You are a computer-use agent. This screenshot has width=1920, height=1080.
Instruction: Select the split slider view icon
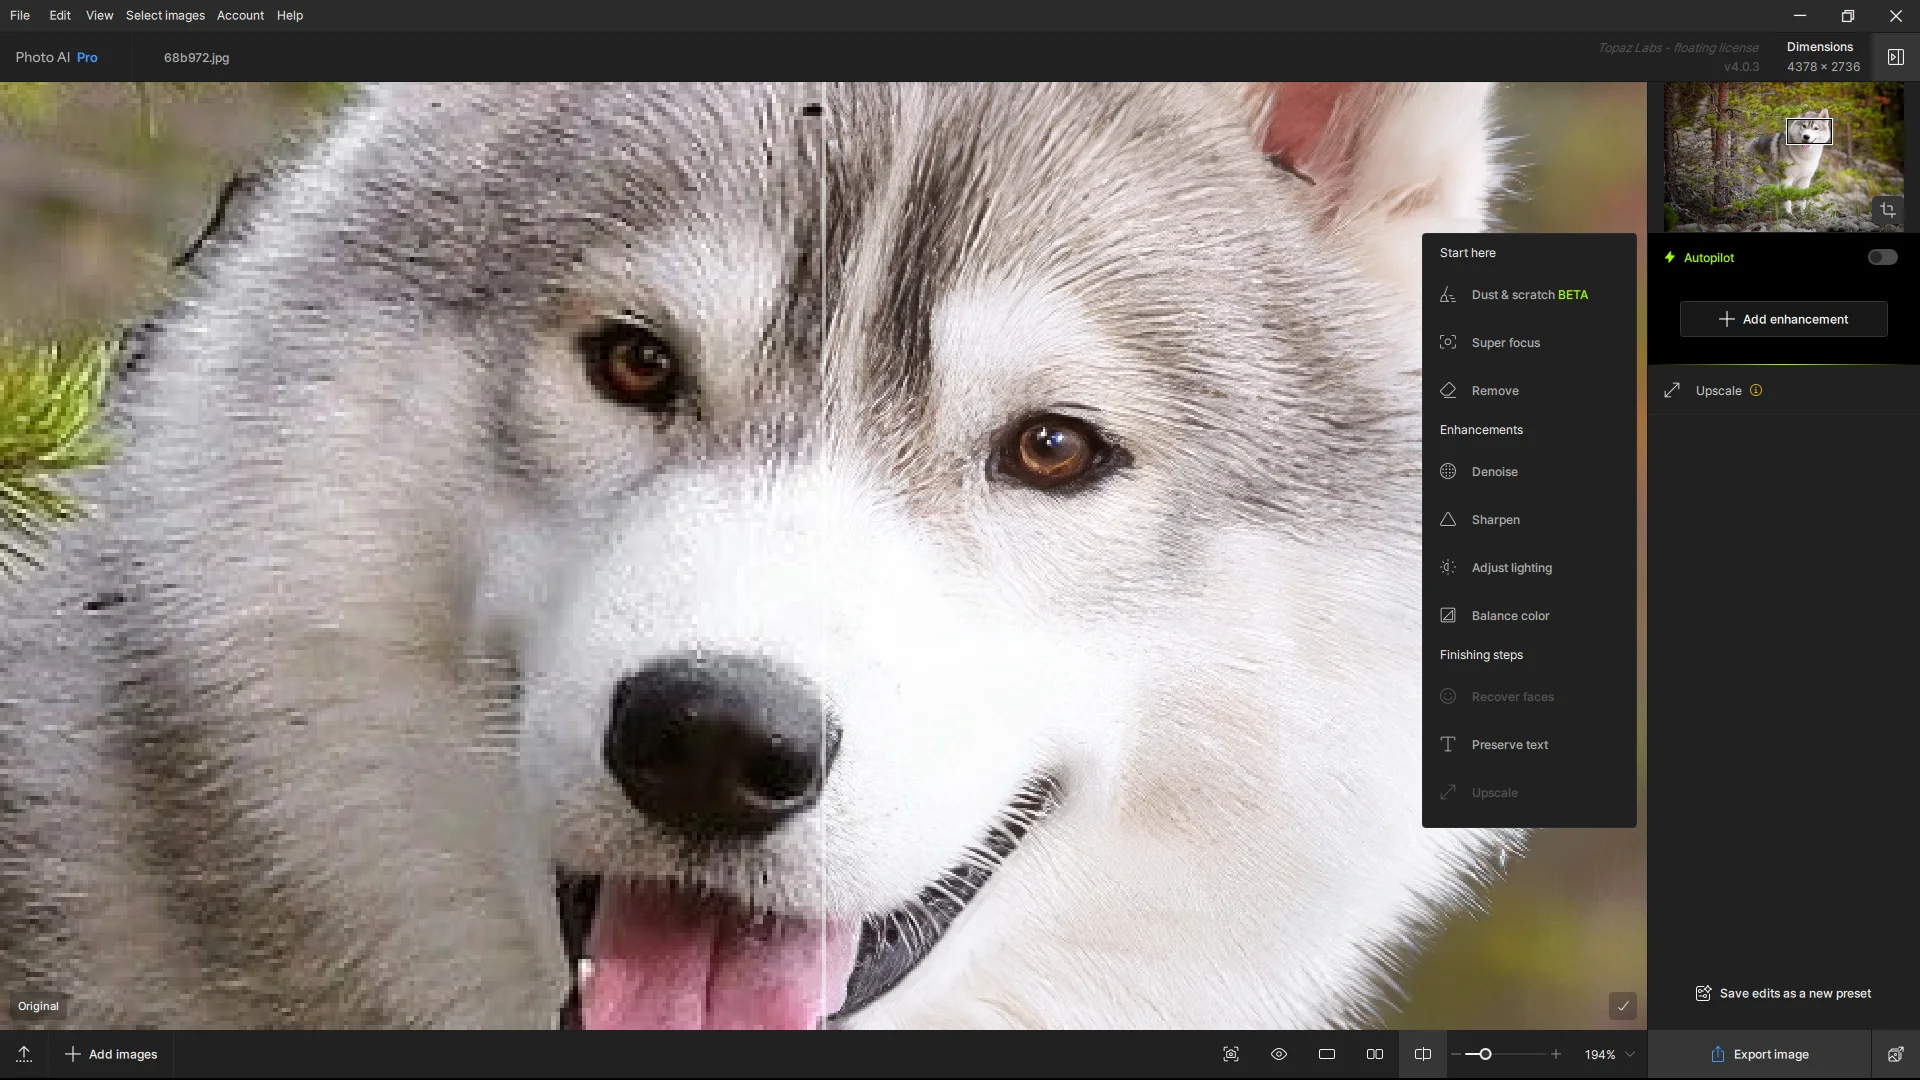(x=1422, y=1054)
